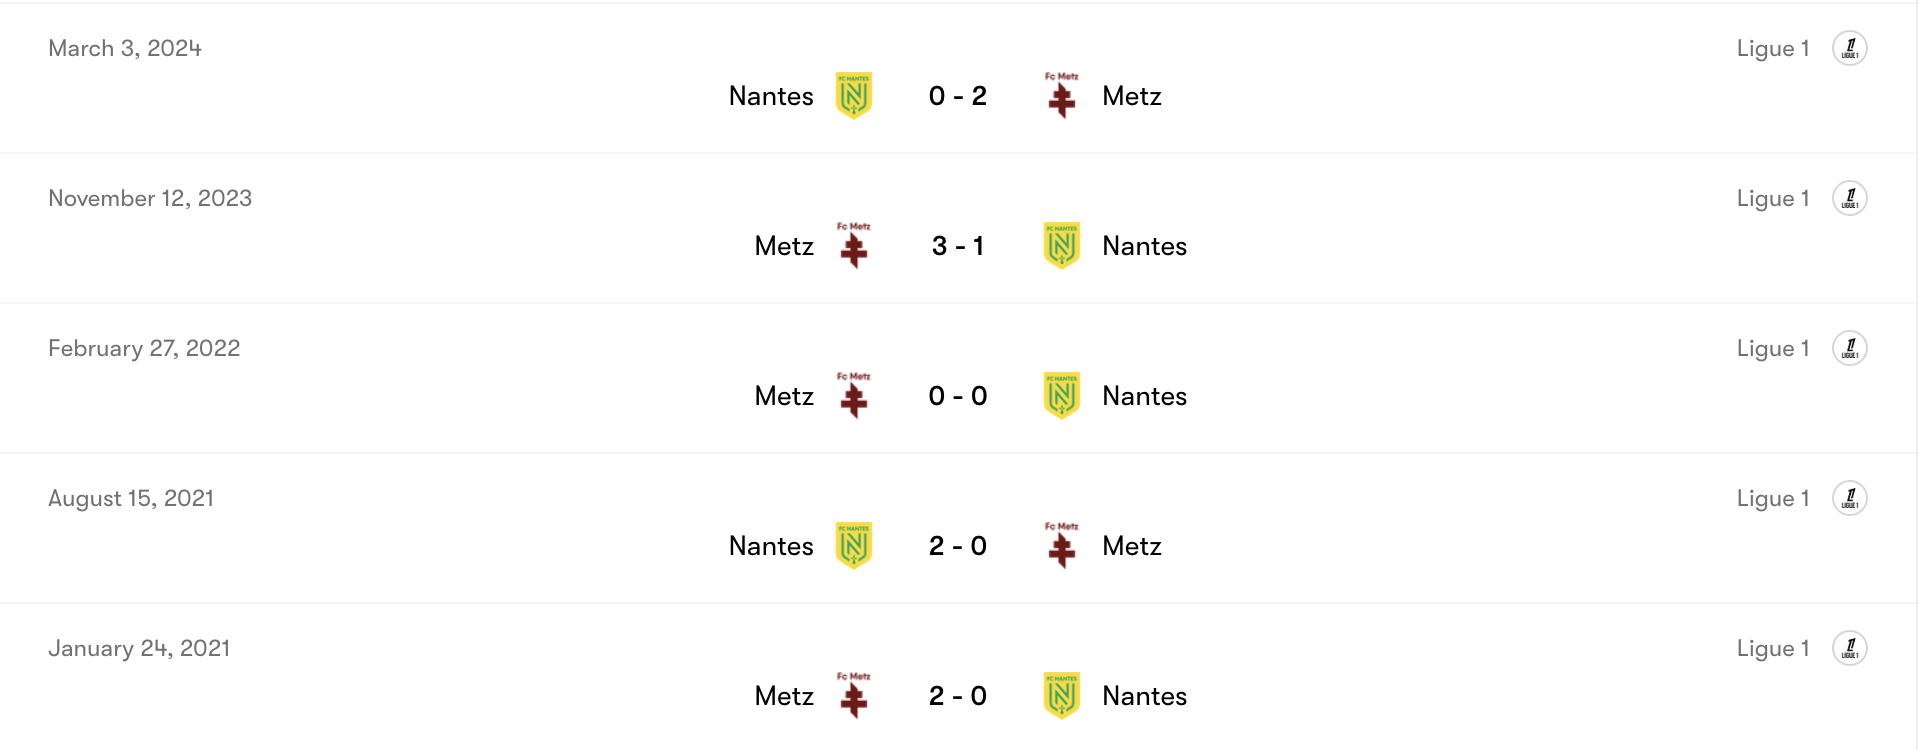Open the 3 - 1 Metz versus Nantes result
The width and height of the screenshot is (1918, 750).
[957, 245]
